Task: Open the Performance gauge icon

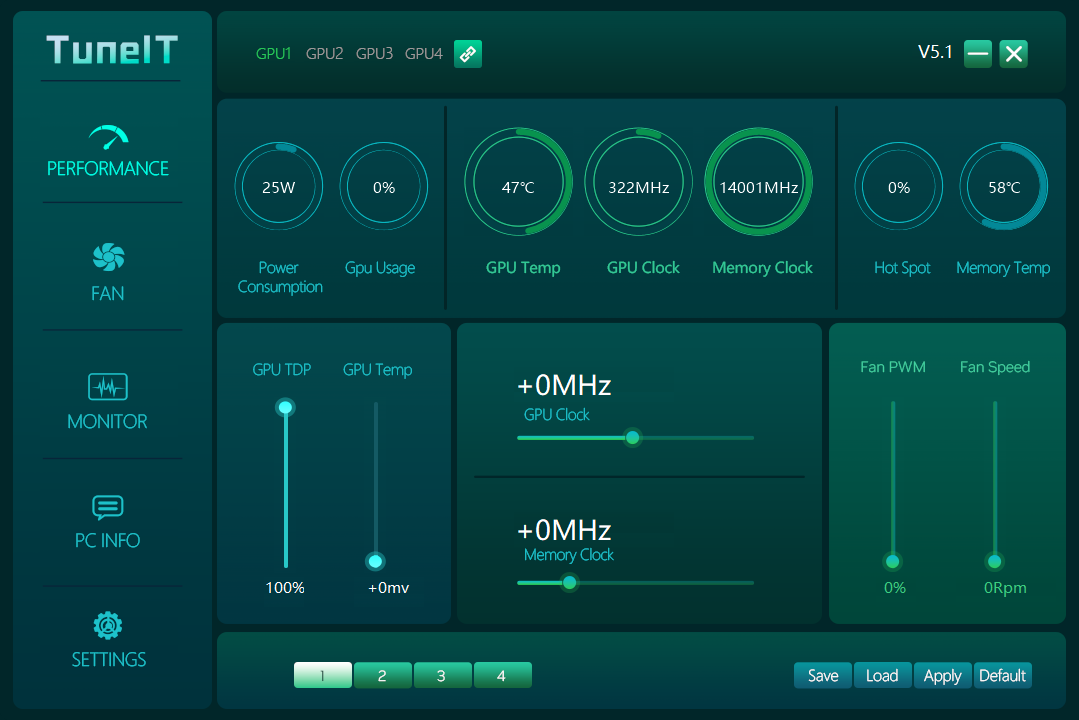Action: (x=108, y=136)
